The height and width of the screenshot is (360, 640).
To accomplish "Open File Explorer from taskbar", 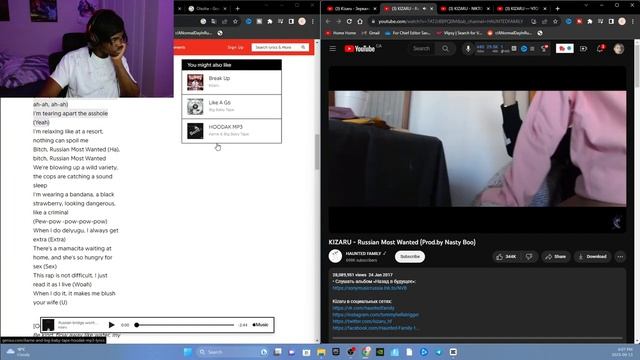I will [321, 352].
